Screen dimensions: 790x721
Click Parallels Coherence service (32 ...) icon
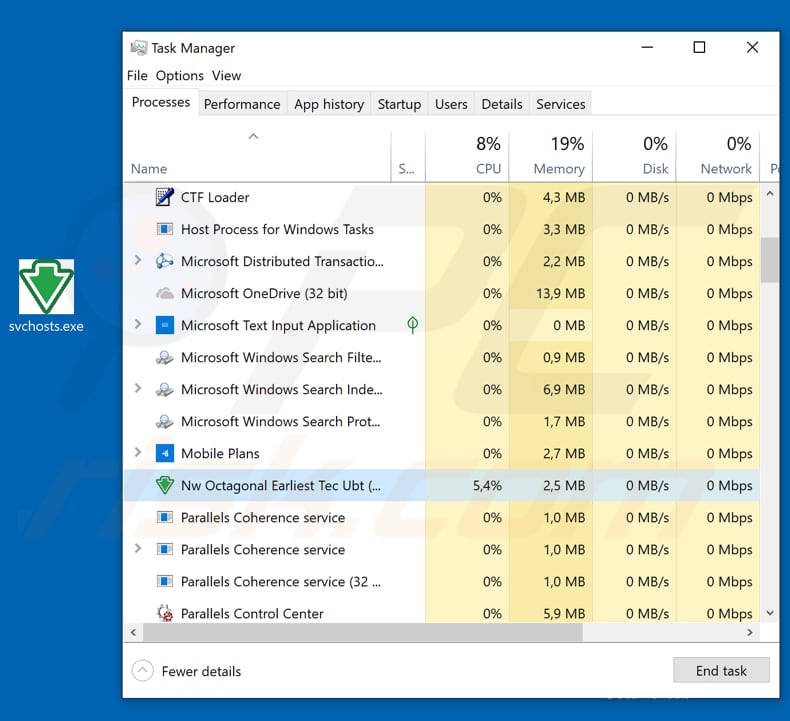[x=165, y=581]
